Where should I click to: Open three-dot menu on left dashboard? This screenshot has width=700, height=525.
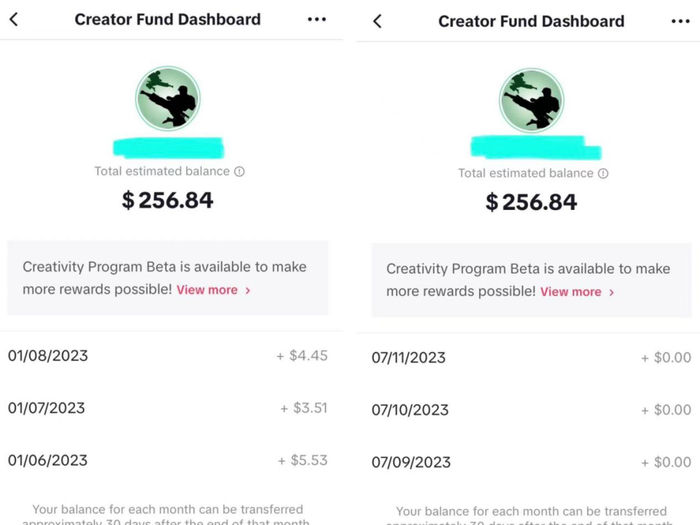[x=317, y=19]
